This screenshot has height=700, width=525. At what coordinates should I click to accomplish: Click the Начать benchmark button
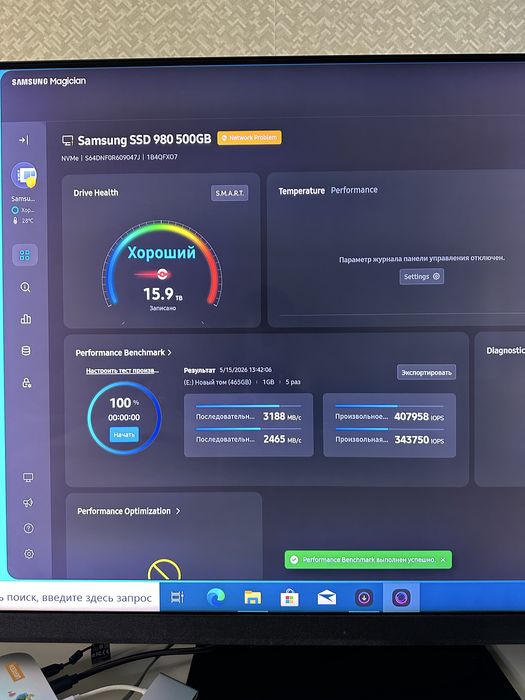tap(124, 434)
